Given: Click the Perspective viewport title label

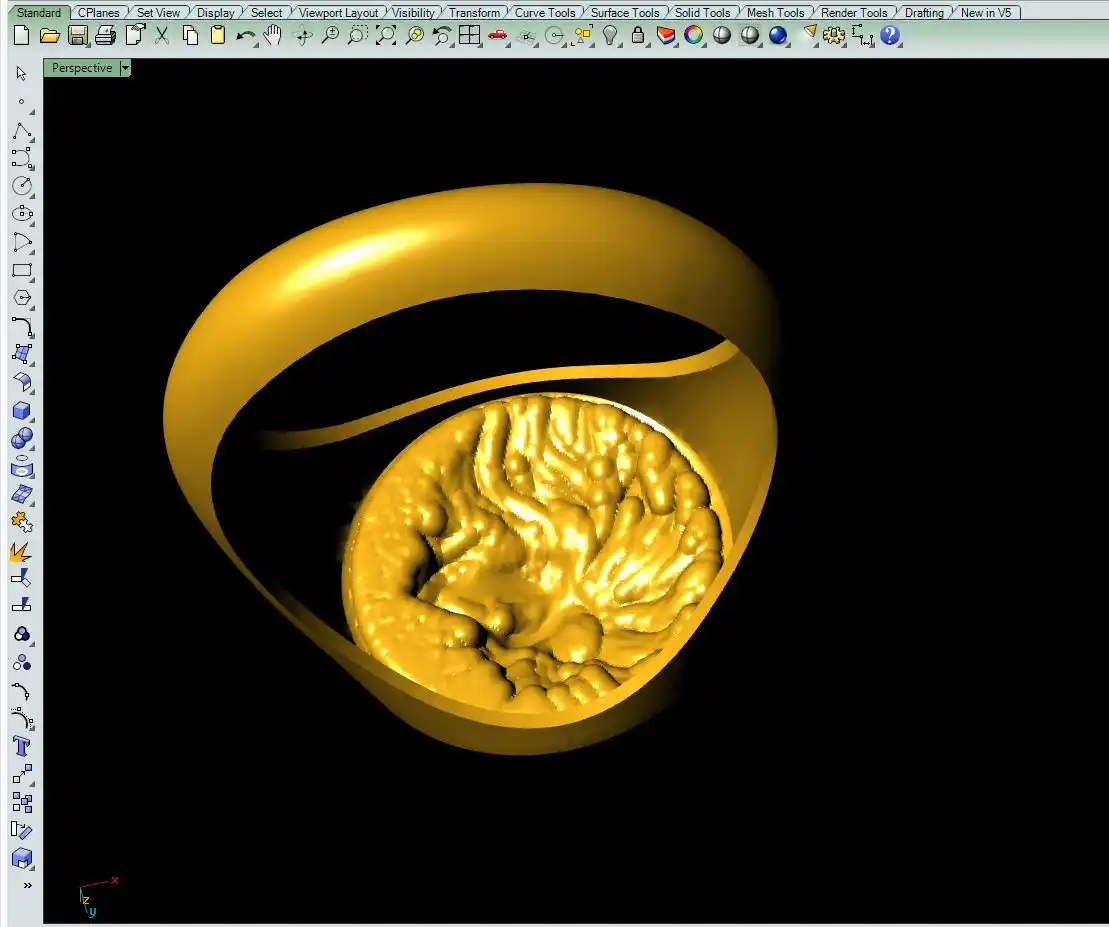Looking at the screenshot, I should click(82, 68).
